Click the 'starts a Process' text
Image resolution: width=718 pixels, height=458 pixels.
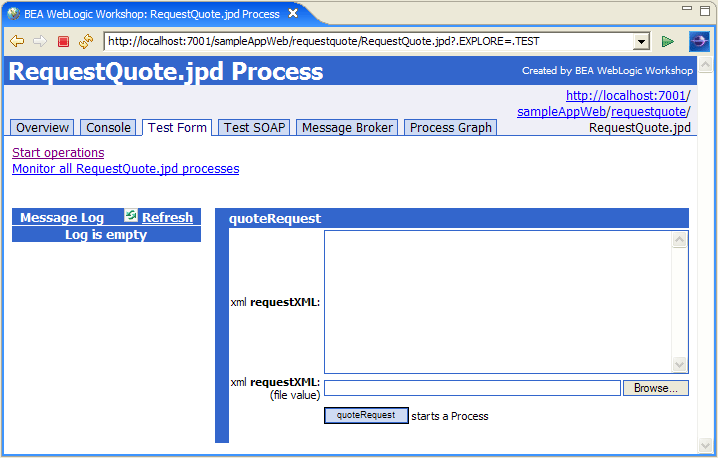[x=450, y=416]
